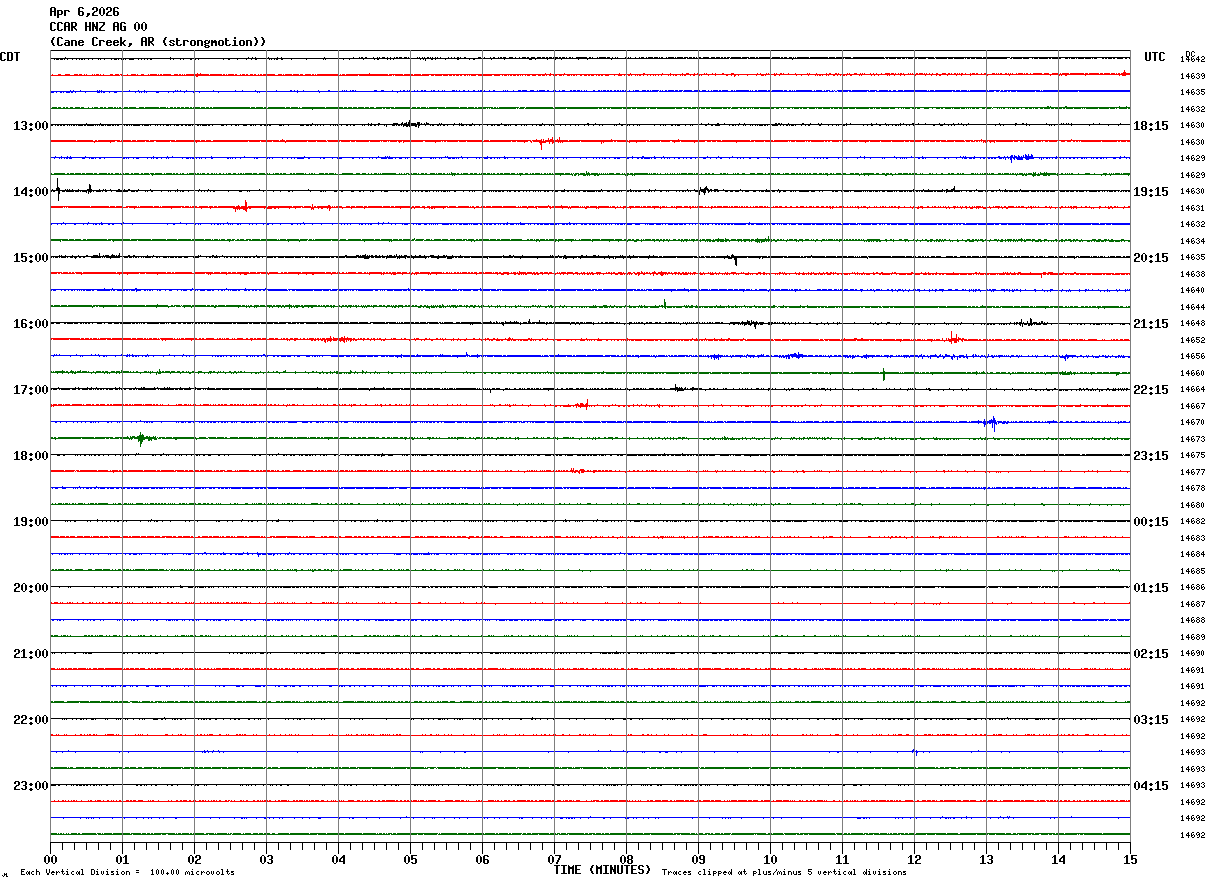1210x886 pixels.
Task: Click the '14:00' CDT hour label
Action: pyautogui.click(x=30, y=191)
